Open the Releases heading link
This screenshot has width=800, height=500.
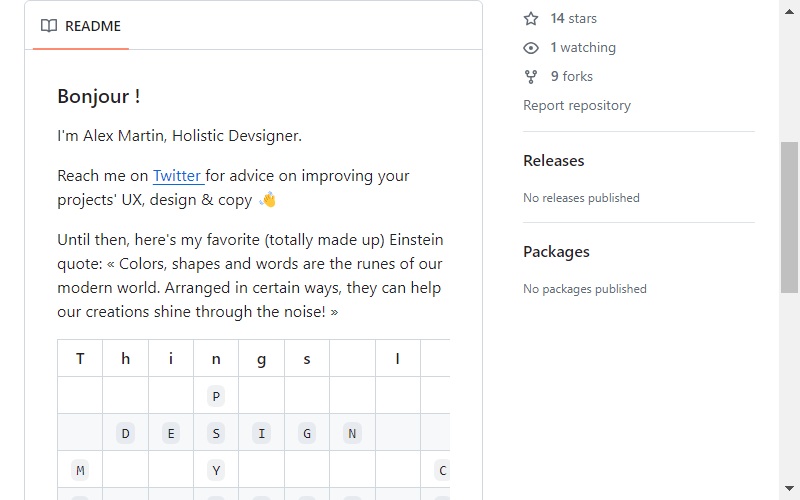coord(554,161)
